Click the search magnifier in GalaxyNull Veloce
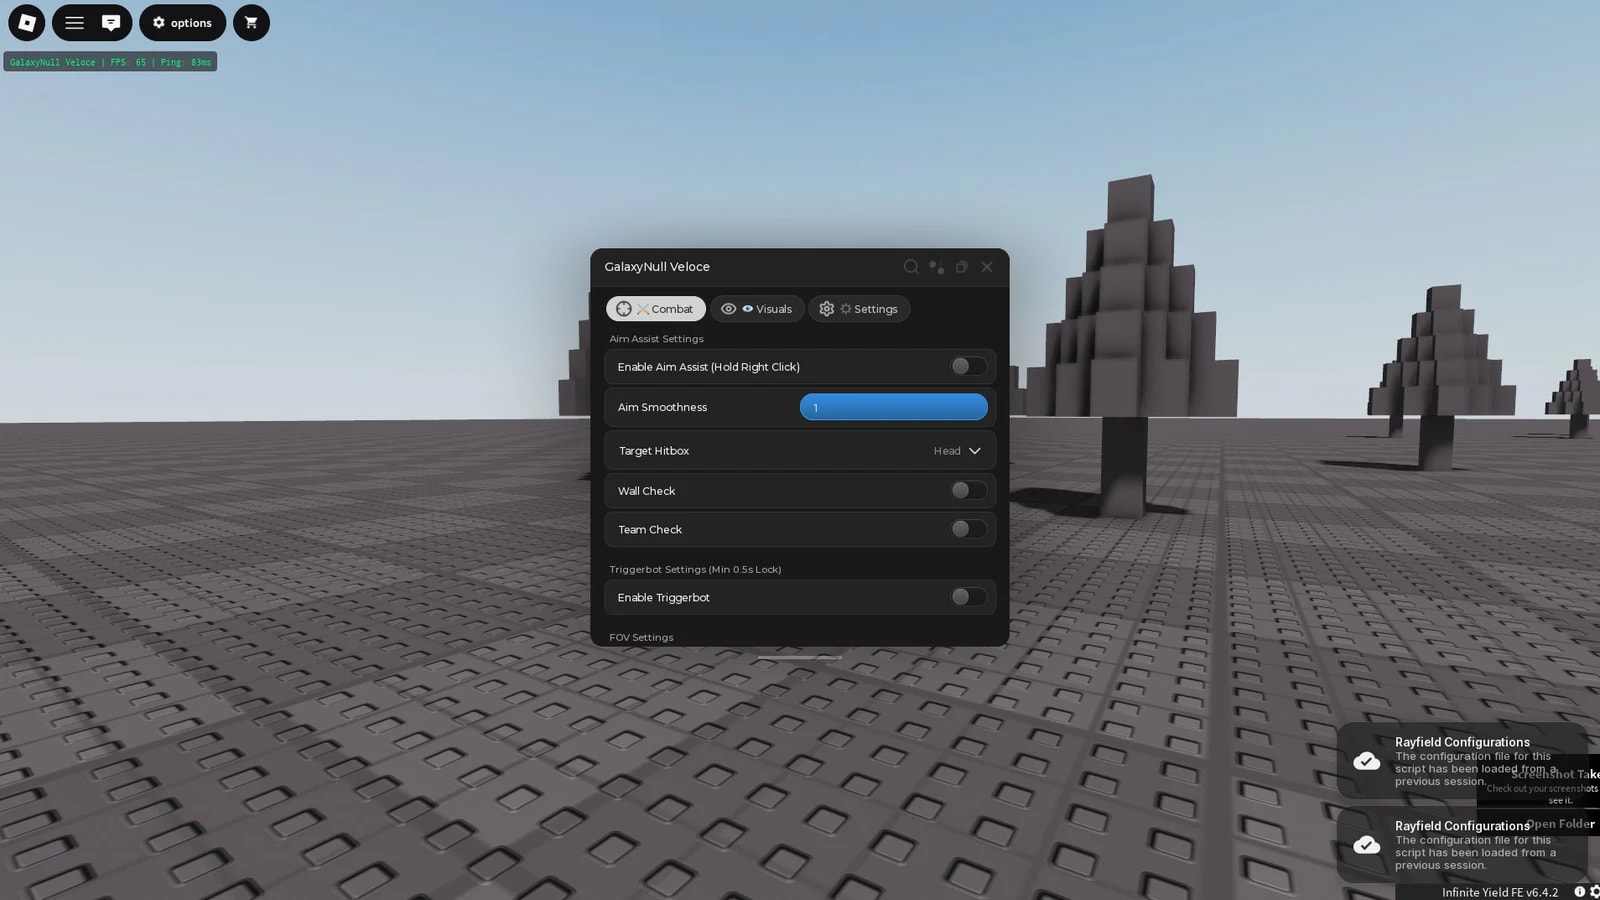 pyautogui.click(x=911, y=267)
